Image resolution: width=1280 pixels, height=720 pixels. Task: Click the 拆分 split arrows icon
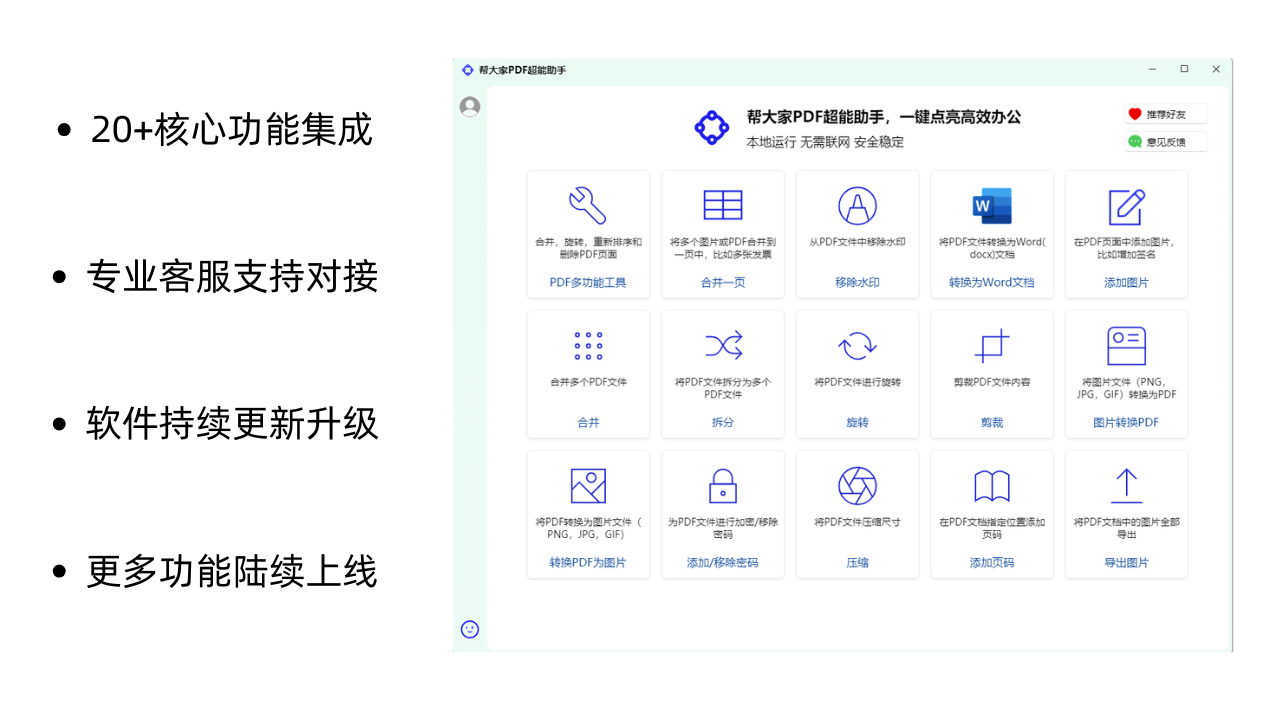tap(722, 345)
